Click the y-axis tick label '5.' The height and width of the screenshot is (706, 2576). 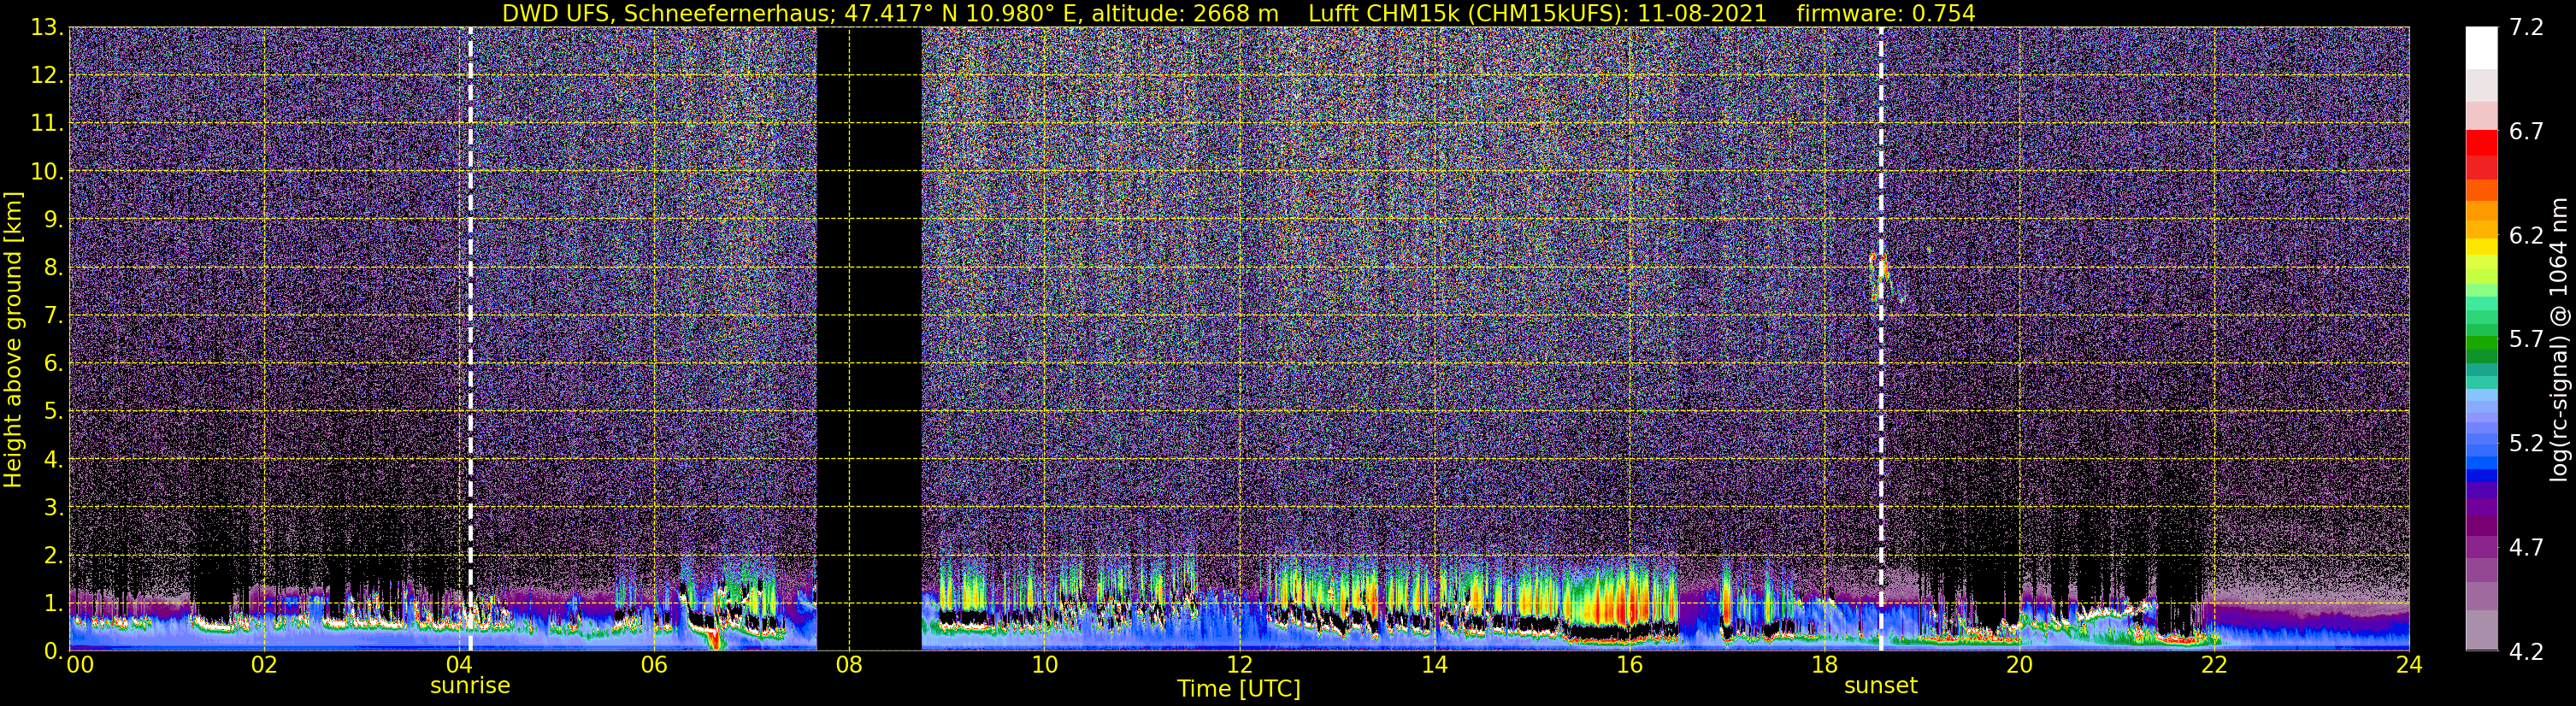[53, 412]
